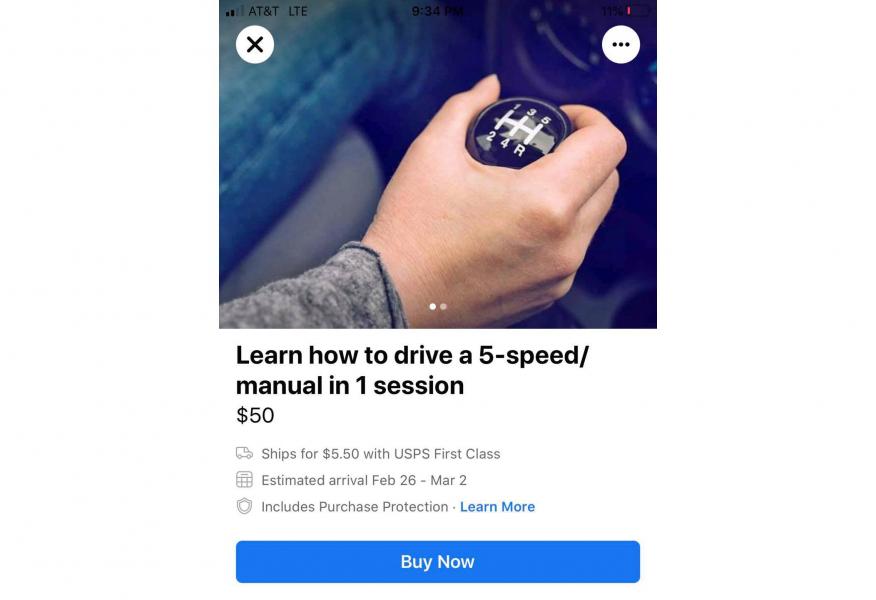Close the listing with the X button
Image resolution: width=876 pixels, height=600 pixels.
coord(255,44)
